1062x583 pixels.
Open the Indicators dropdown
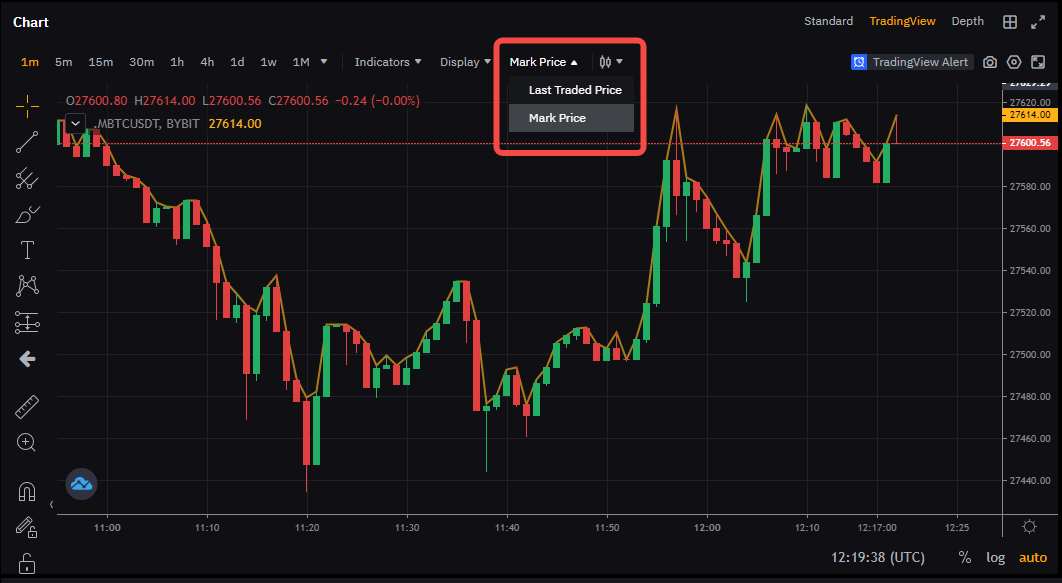tap(388, 62)
